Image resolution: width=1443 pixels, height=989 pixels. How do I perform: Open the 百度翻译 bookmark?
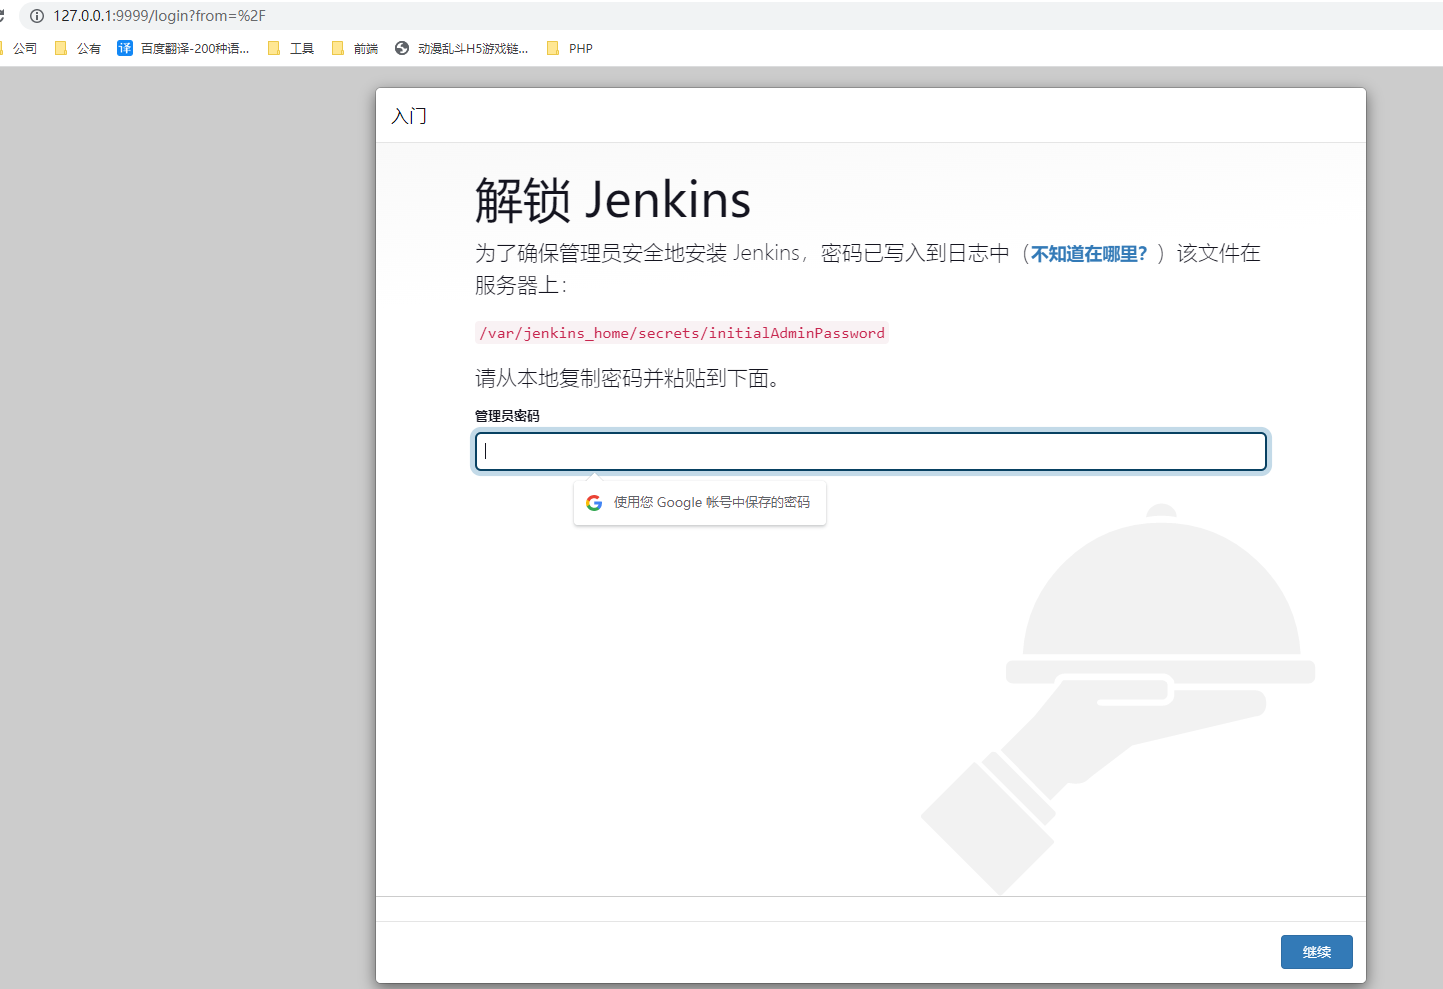[x=184, y=48]
